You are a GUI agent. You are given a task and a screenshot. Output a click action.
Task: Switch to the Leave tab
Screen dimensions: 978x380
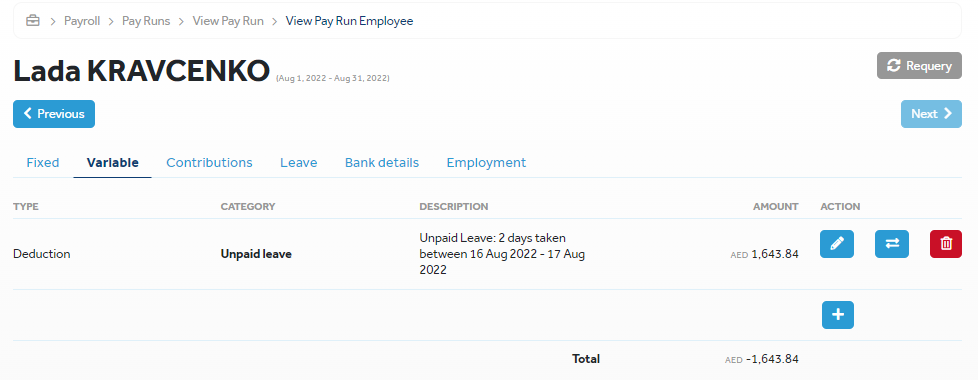(x=299, y=163)
